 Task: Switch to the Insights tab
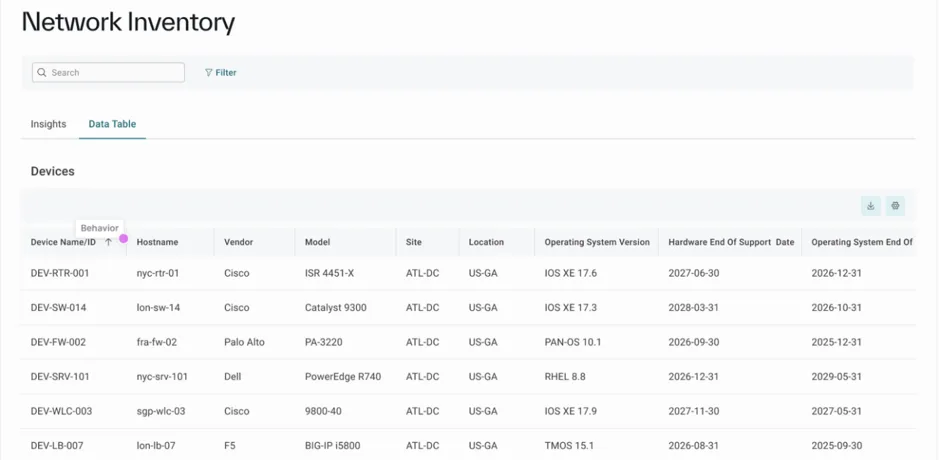coord(49,124)
